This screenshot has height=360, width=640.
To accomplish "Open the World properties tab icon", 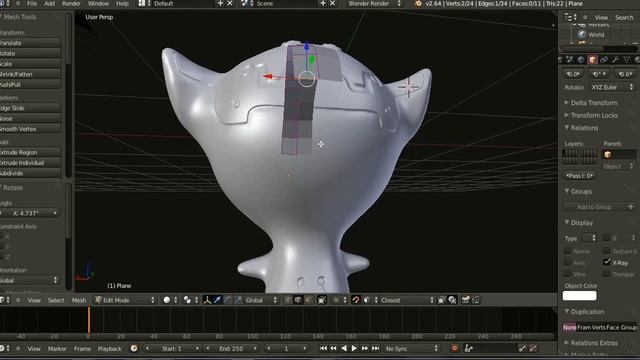I will pos(581,60).
